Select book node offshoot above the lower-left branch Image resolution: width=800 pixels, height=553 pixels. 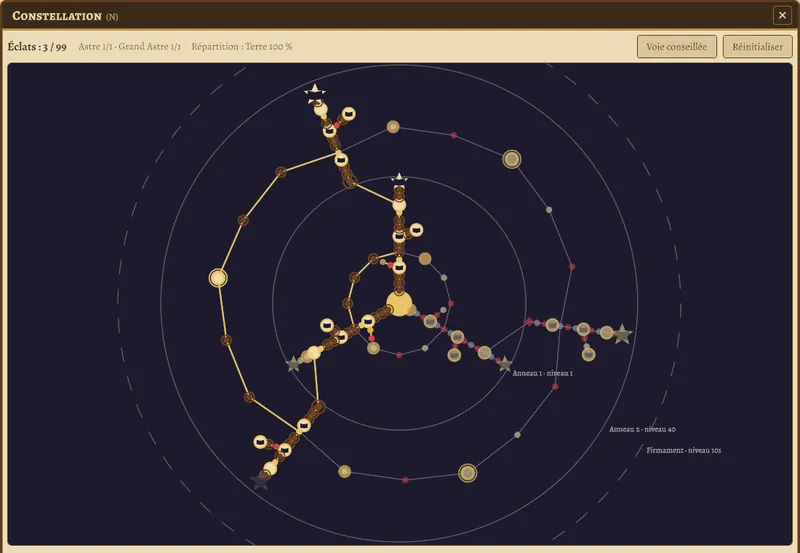click(327, 325)
